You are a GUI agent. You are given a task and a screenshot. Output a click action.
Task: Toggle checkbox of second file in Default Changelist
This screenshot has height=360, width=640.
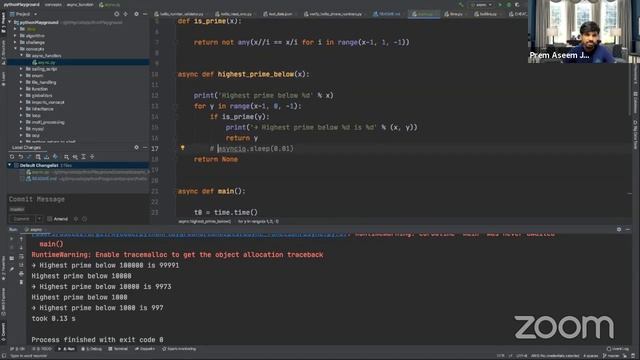click(22, 179)
